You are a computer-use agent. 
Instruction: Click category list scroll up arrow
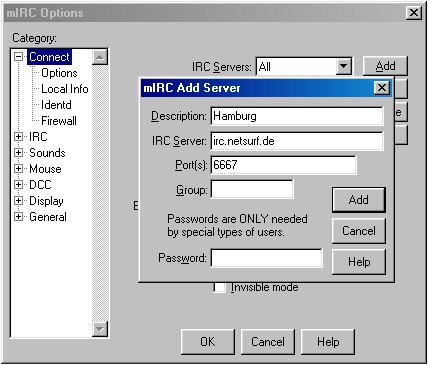click(100, 57)
